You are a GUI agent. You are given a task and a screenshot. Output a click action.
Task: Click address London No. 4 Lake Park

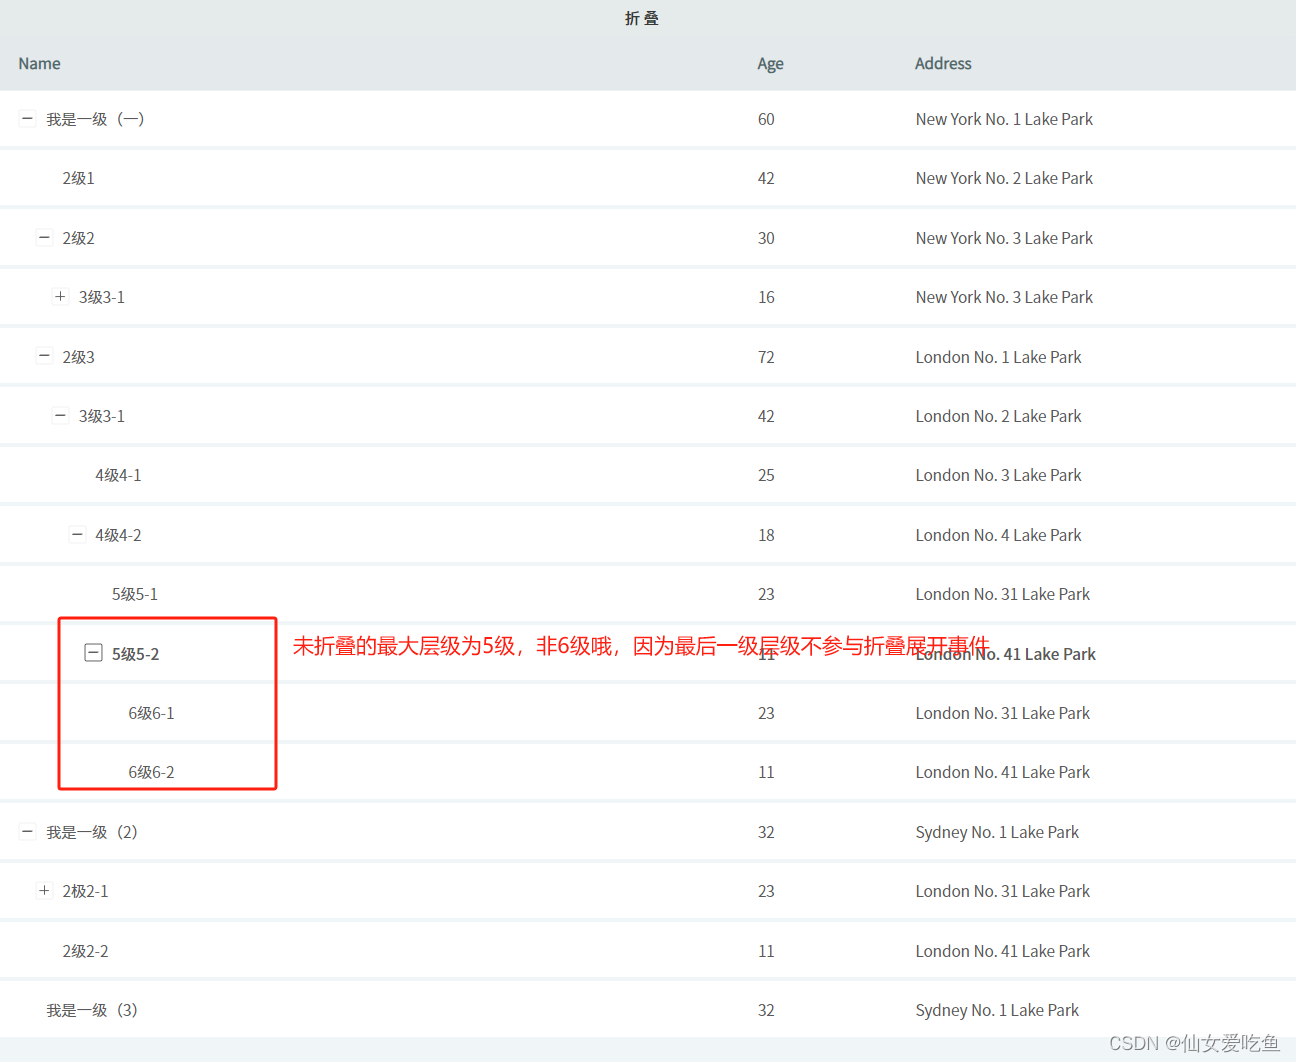[x=998, y=535]
